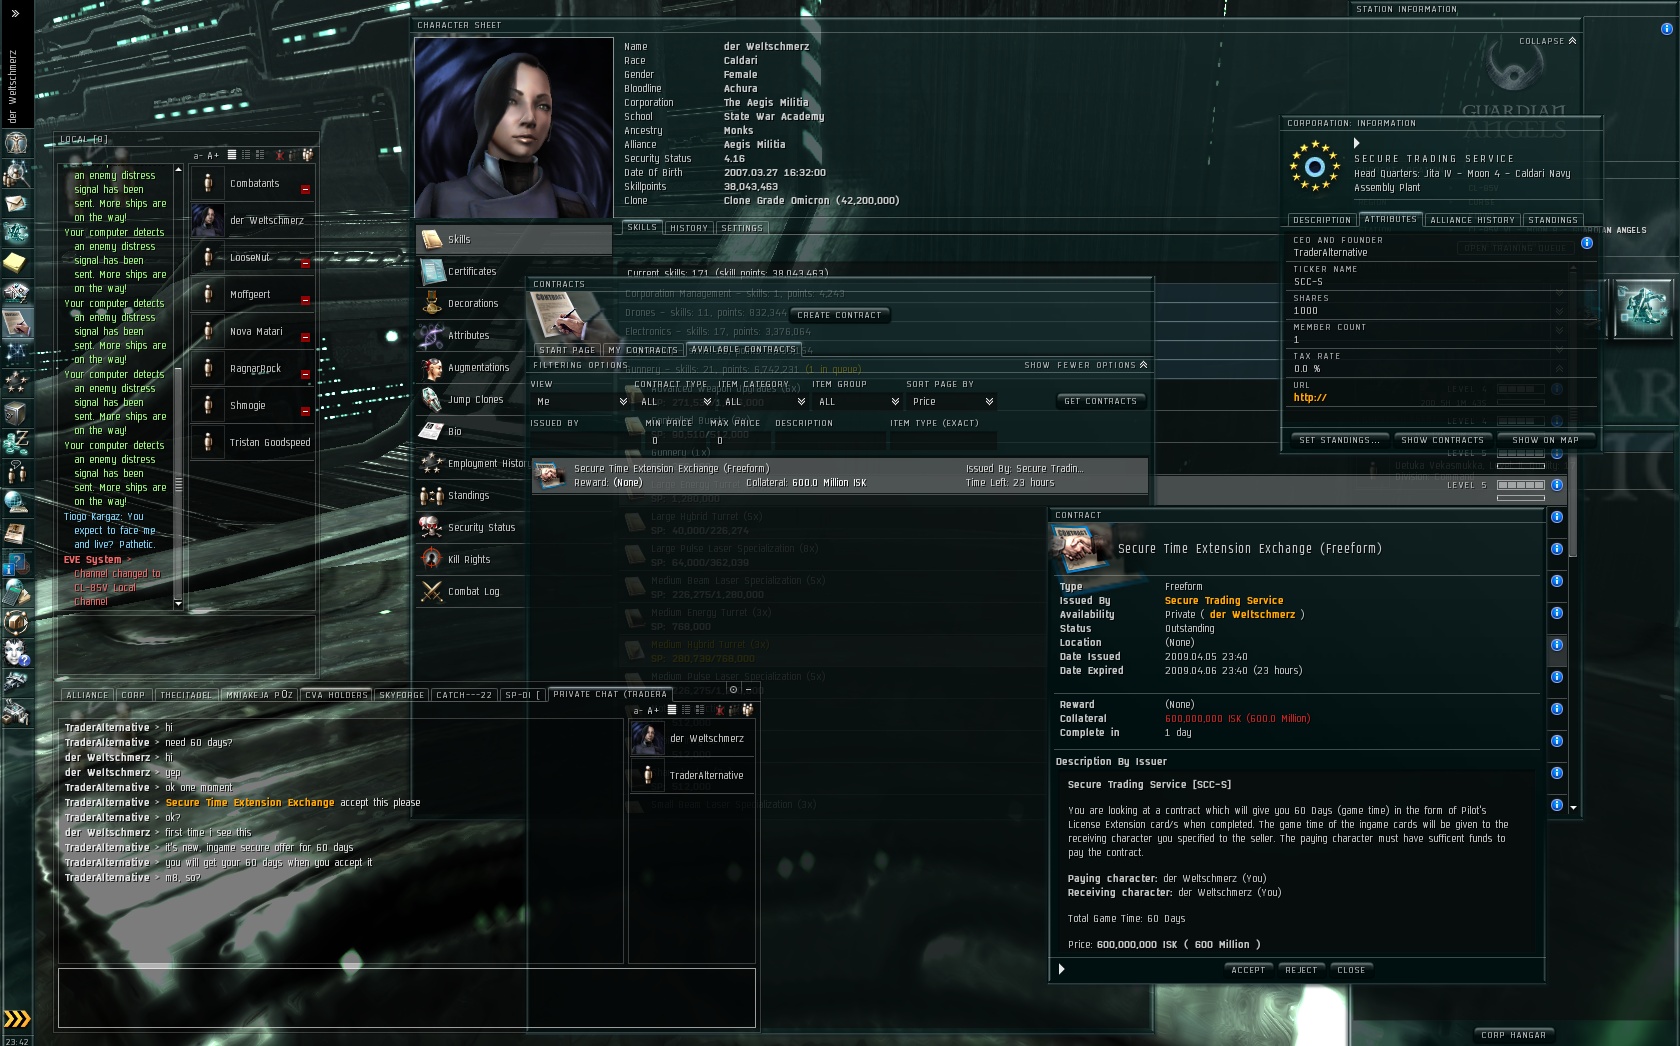The image size is (1680, 1046).
Task: Toggle third list view mode in Local channel
Action: pos(260,155)
